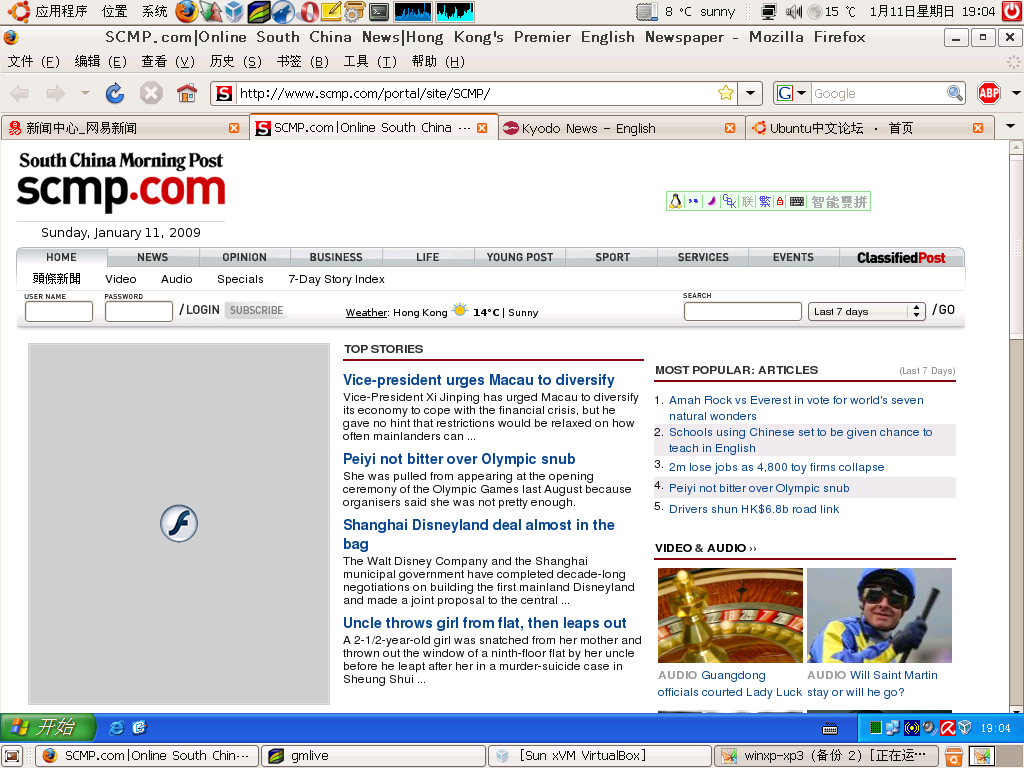Bookmark this page with the star icon
The height and width of the screenshot is (768, 1024).
[726, 93]
